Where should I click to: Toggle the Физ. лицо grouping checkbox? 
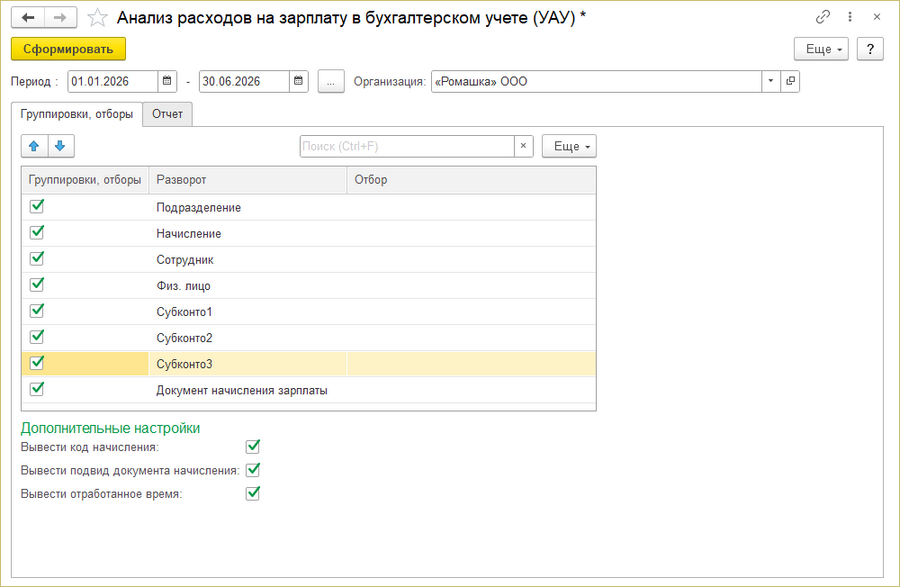click(37, 284)
